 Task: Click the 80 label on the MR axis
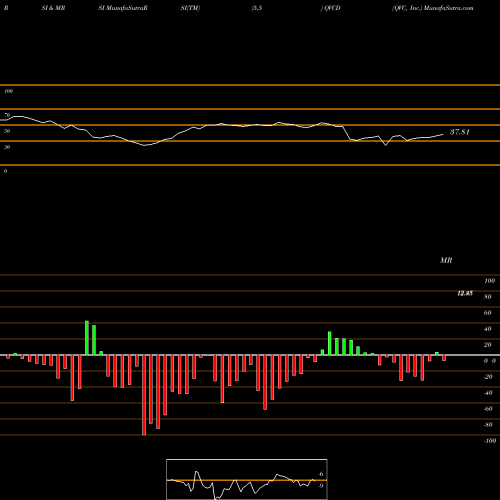pyautogui.click(x=488, y=297)
